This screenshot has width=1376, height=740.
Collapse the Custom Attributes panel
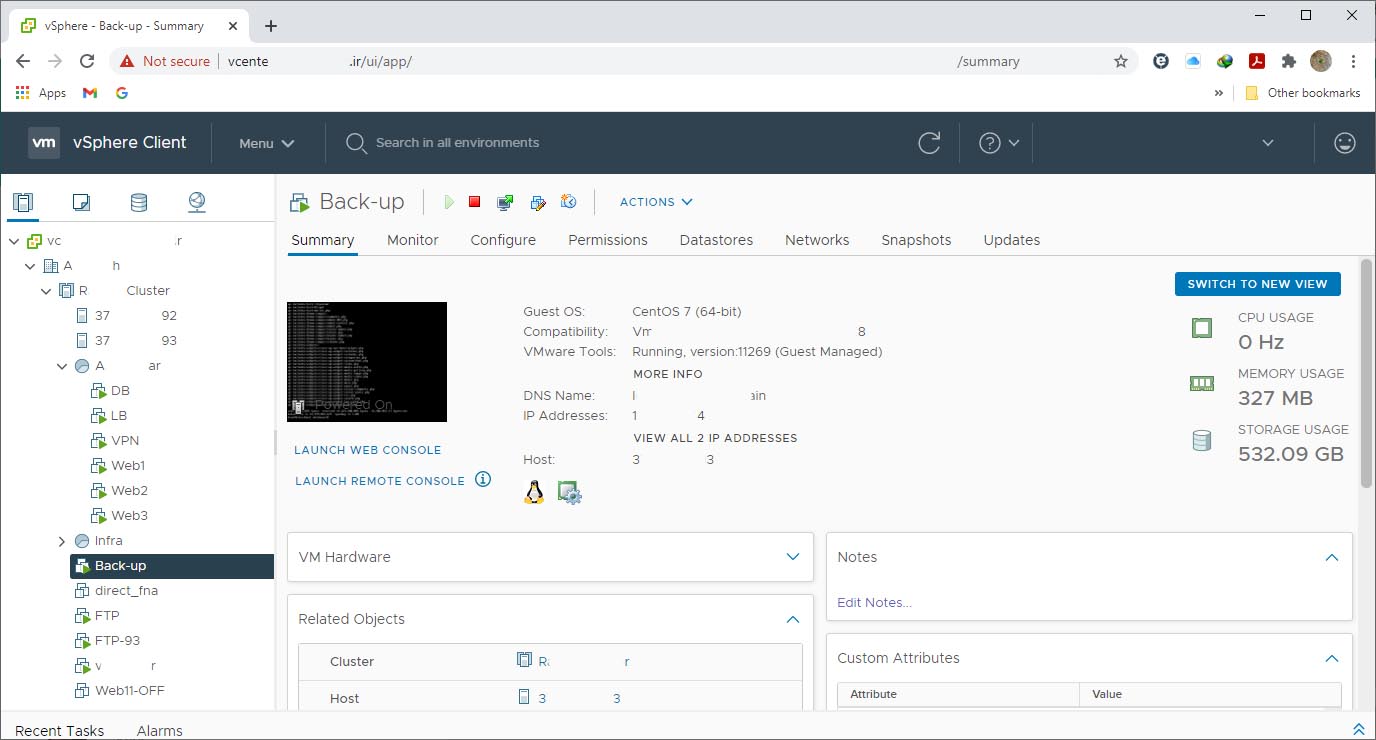[1332, 658]
